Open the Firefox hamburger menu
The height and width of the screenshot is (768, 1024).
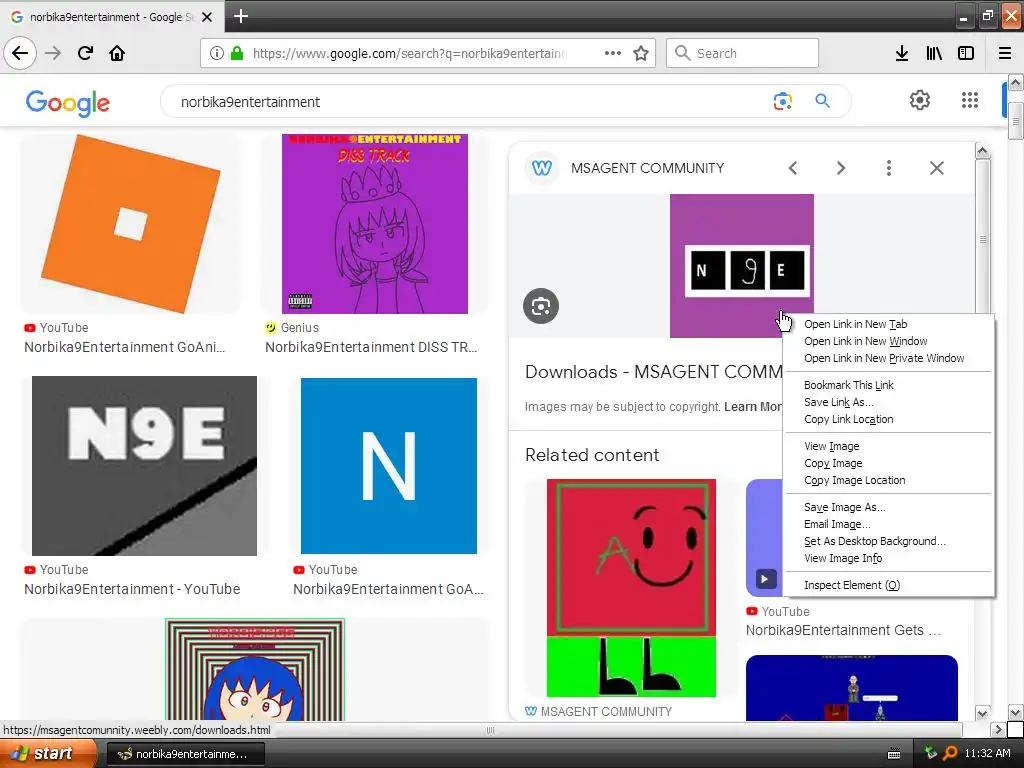[1005, 53]
